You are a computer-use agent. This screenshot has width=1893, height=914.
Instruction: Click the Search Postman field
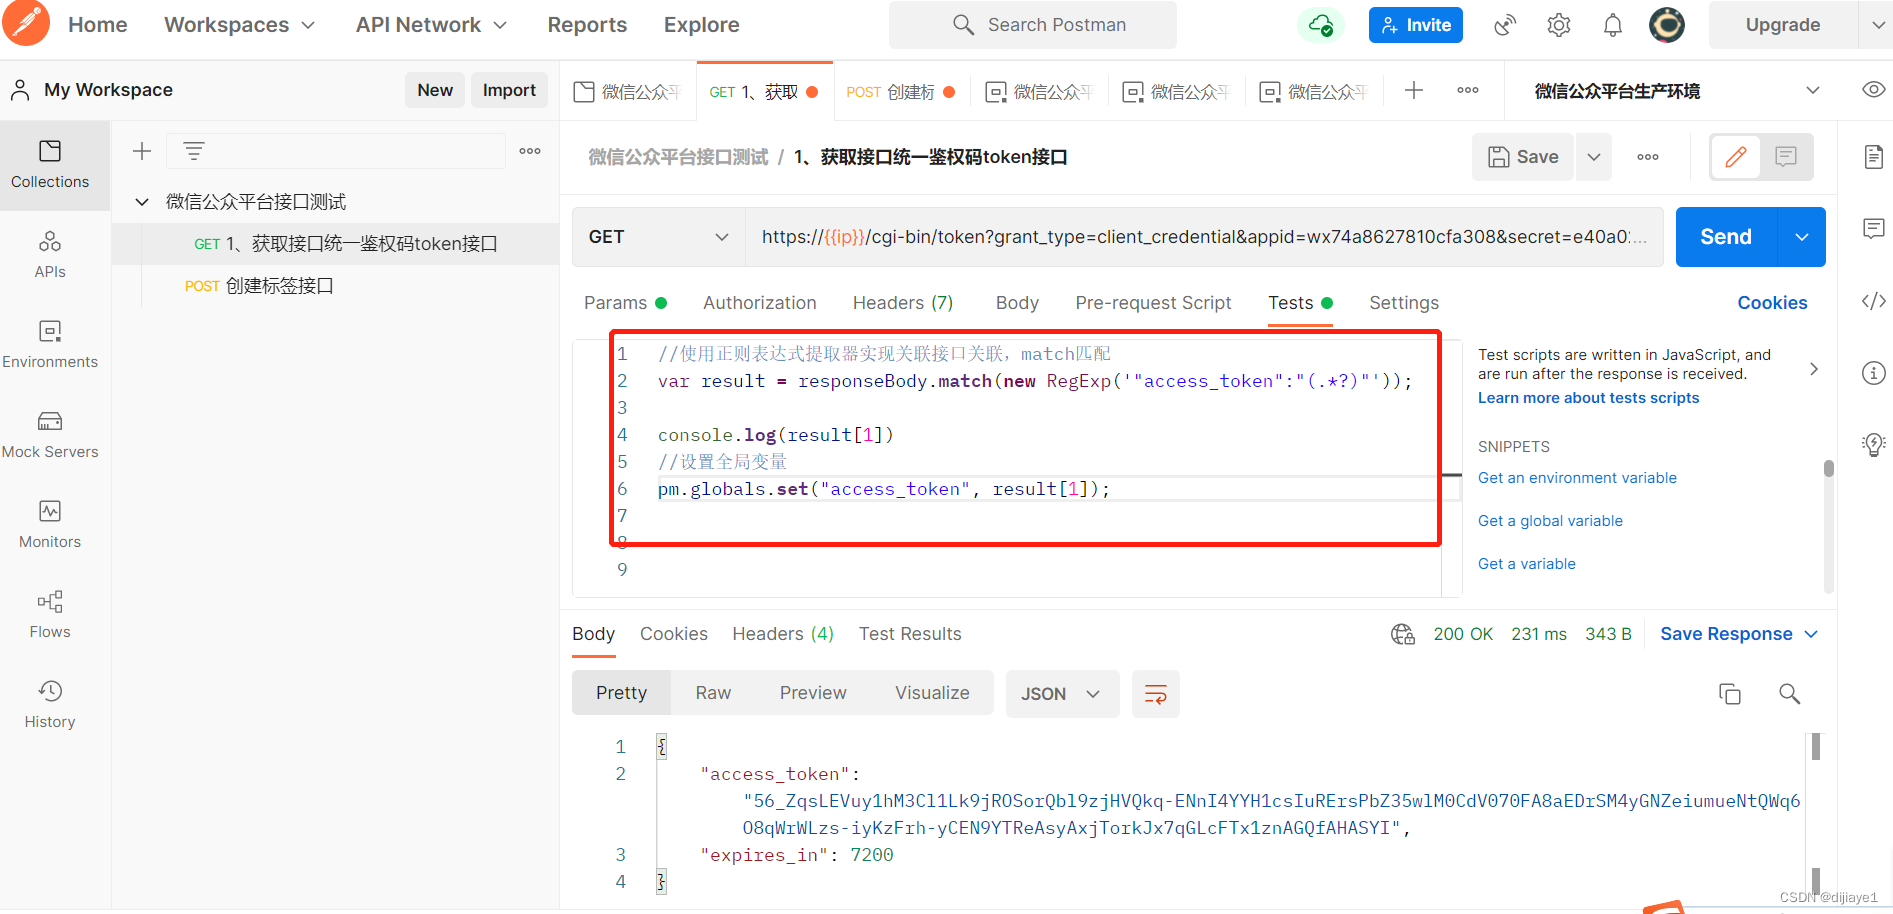click(1033, 25)
